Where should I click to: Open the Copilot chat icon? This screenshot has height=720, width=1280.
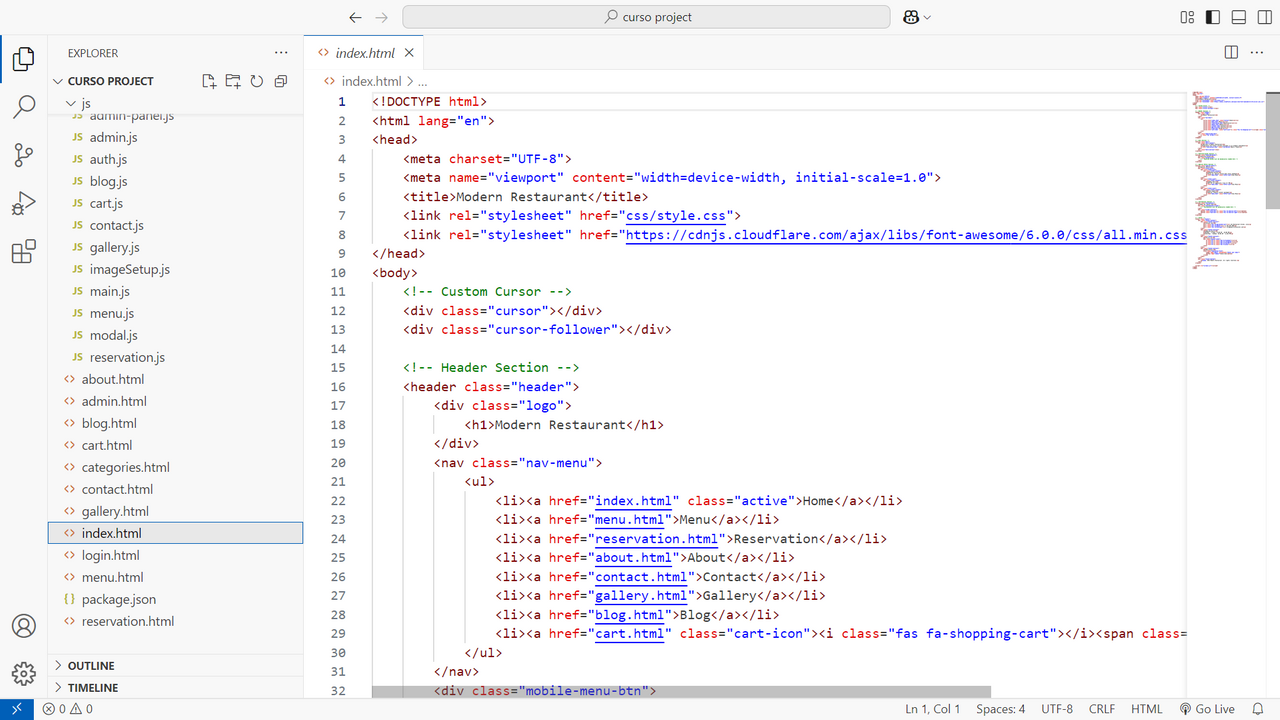coord(910,17)
